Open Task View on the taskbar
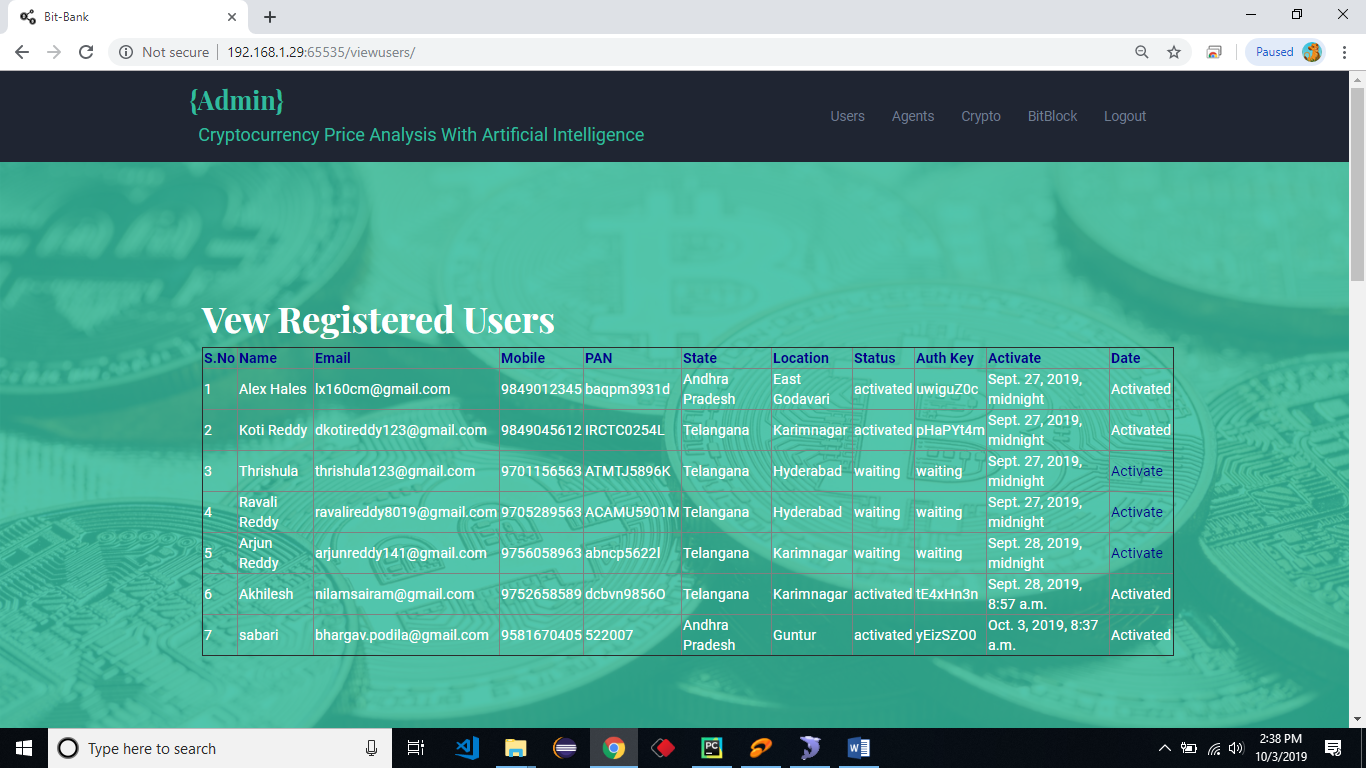 pyautogui.click(x=417, y=748)
